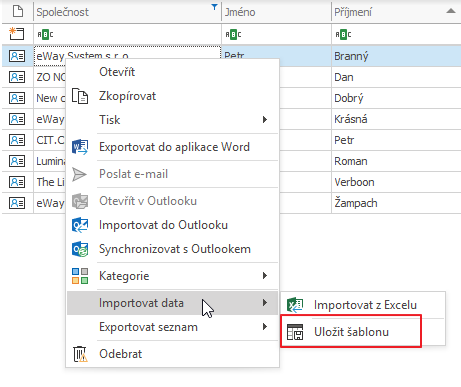Select the Dan surname cell
Image resolution: width=461 pixels, height=387 pixels.
tap(396, 77)
